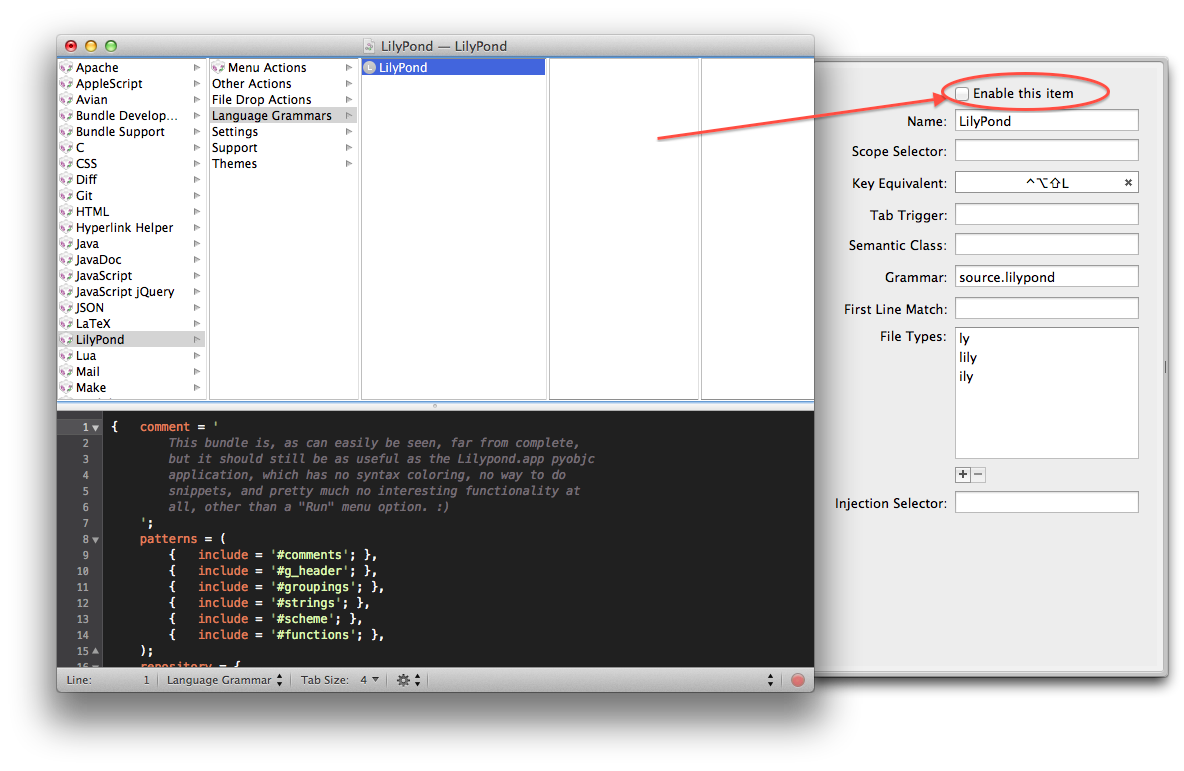The image size is (1184, 771).
Task: Open the File Drop Actions category
Action: (283, 100)
